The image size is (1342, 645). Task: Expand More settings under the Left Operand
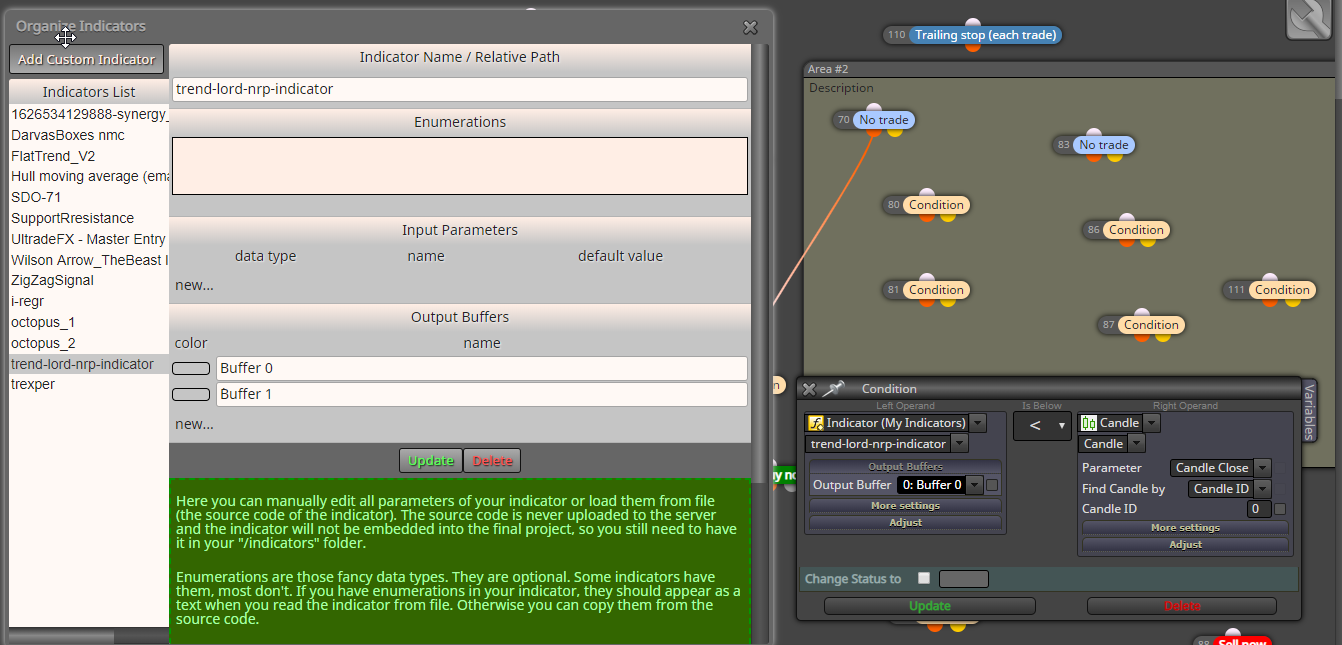click(x=905, y=506)
